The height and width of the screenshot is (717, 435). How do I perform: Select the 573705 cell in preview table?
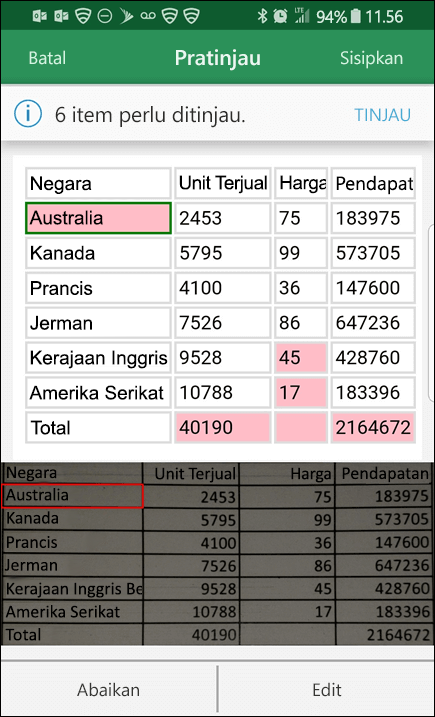(373, 253)
